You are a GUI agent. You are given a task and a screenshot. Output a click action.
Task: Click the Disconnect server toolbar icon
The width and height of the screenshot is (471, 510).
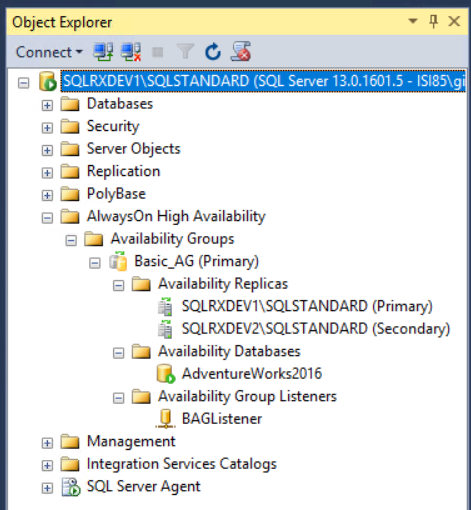click(131, 52)
